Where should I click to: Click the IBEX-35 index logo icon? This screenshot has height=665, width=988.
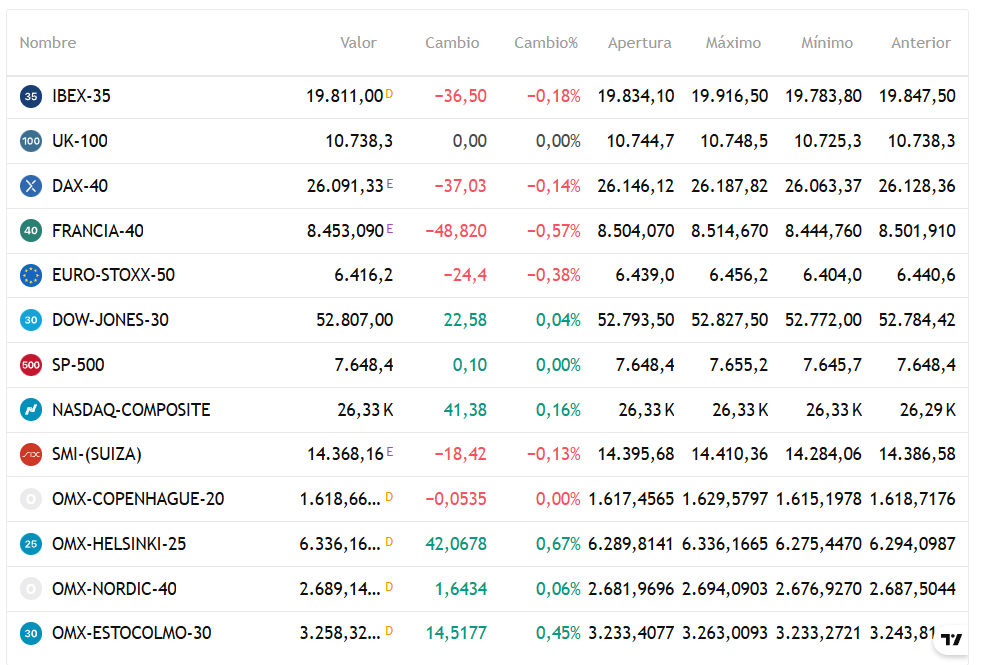tap(31, 96)
